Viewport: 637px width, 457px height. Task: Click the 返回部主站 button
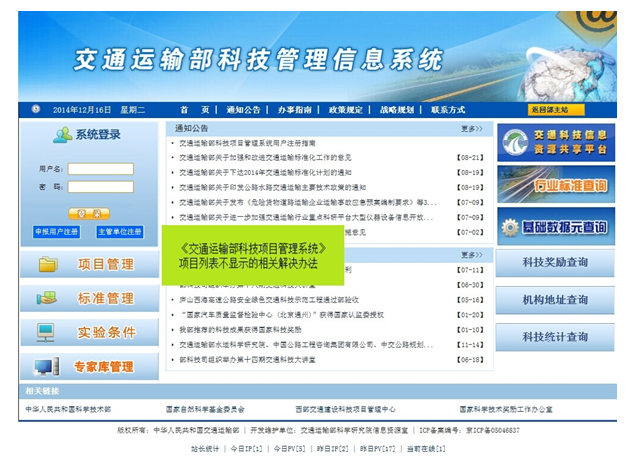556,110
